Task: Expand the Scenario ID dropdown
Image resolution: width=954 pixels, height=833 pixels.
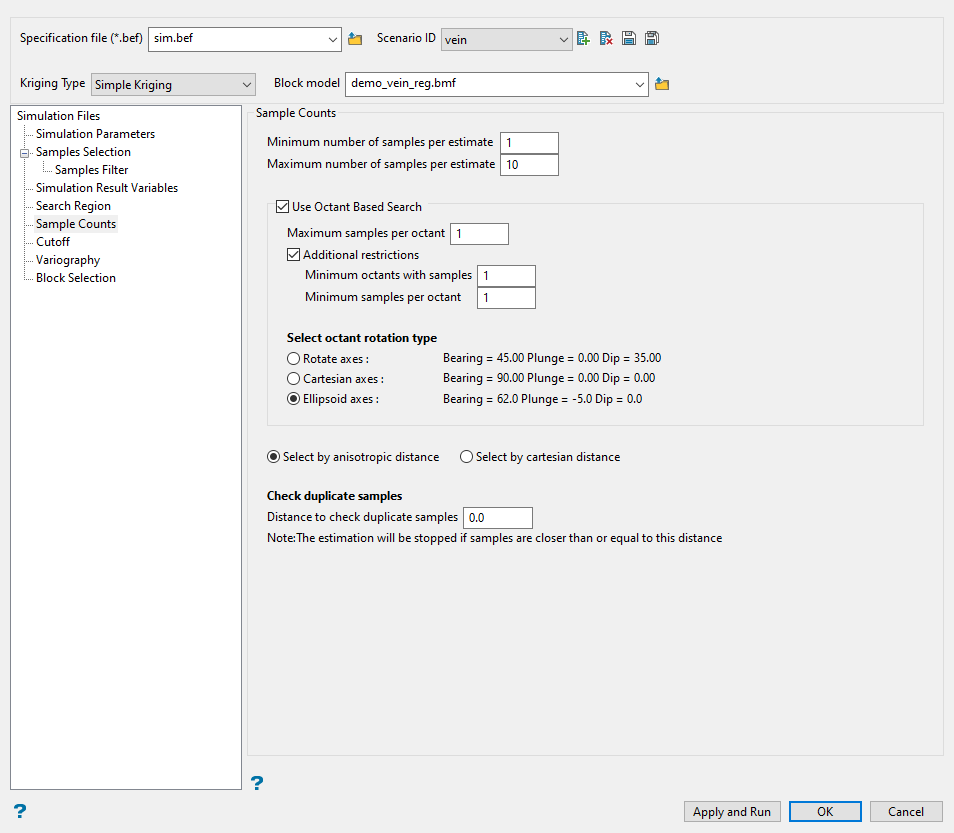Action: click(x=506, y=39)
